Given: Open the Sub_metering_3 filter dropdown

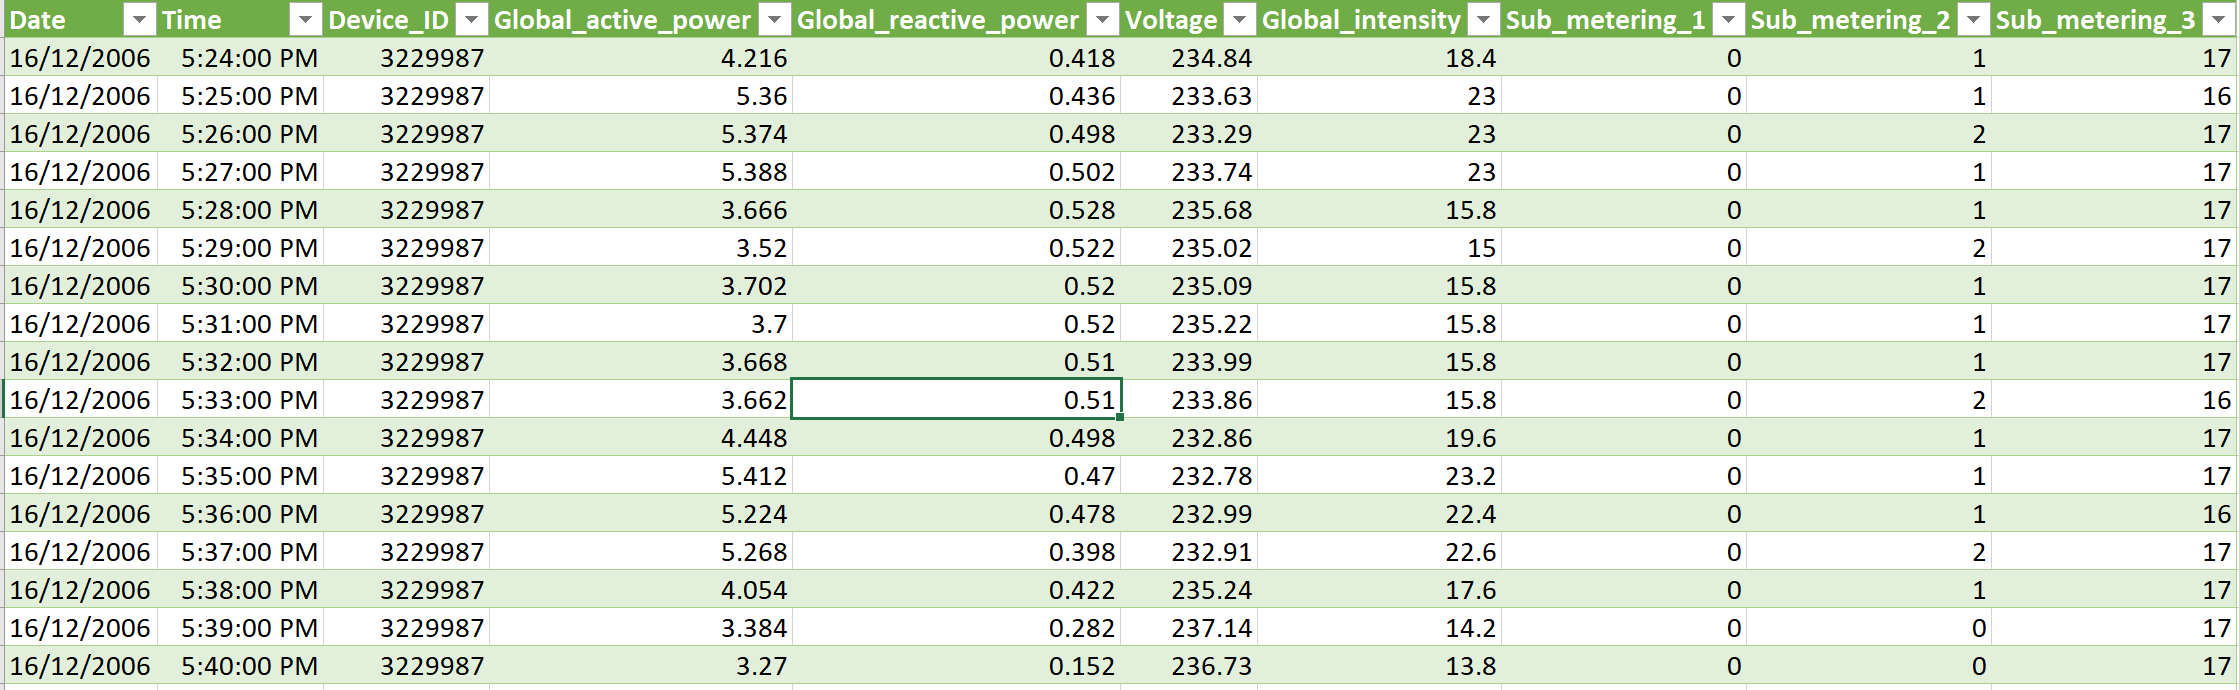Looking at the screenshot, I should [x=2218, y=20].
